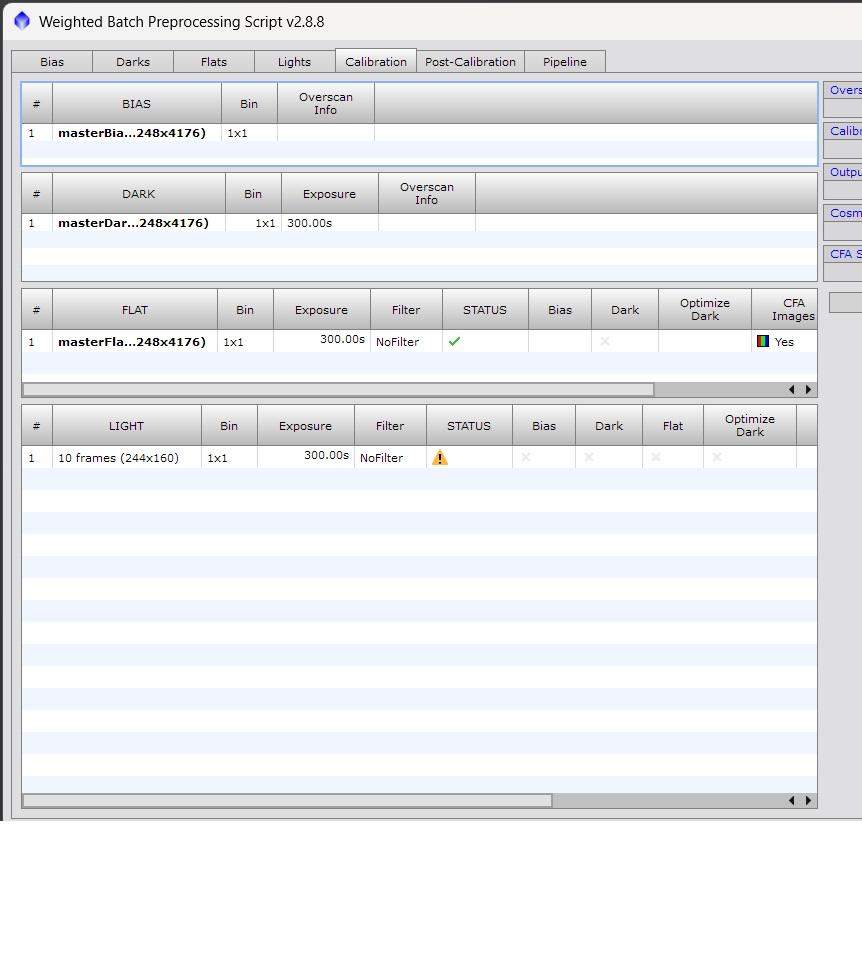Click the Yes CFA value in the masterFlat row
Screen dimensions: 862x962
784,342
